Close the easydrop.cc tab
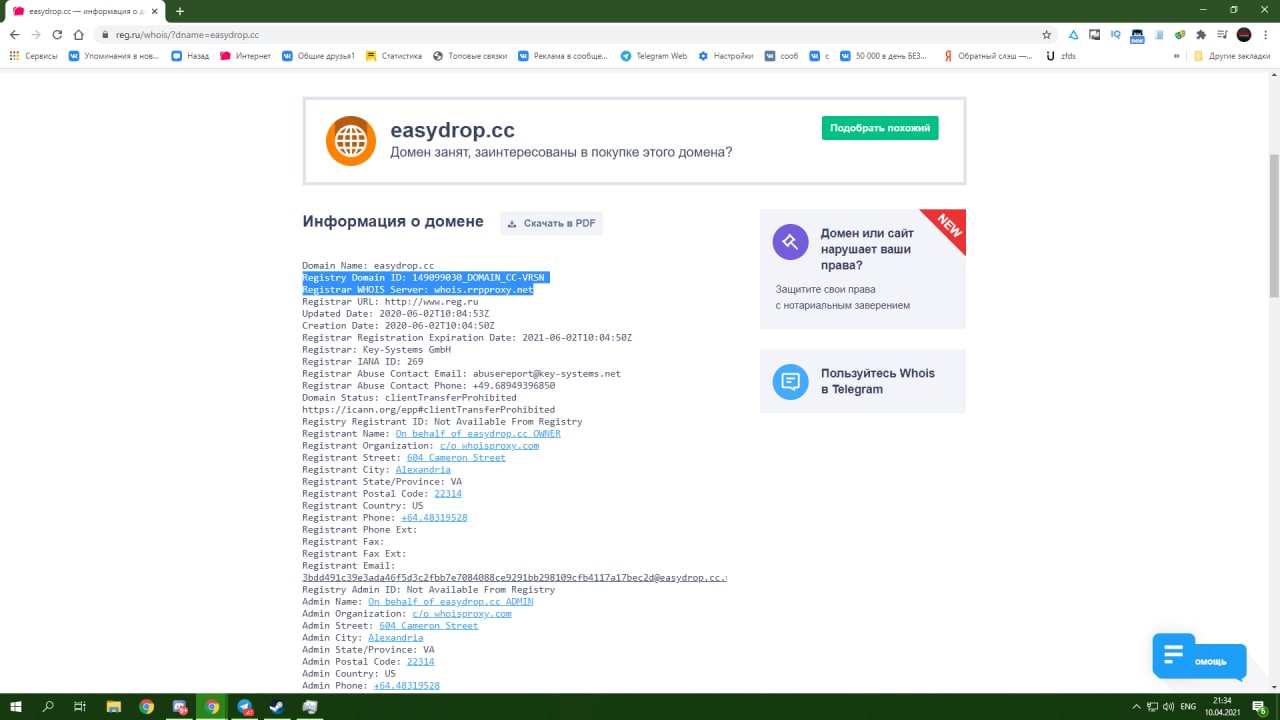 pos(156,11)
